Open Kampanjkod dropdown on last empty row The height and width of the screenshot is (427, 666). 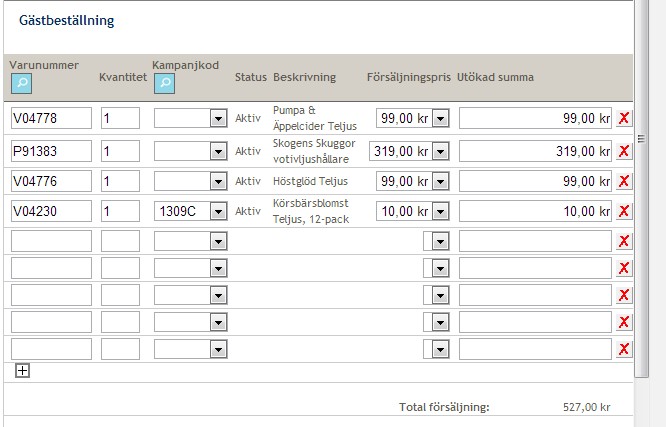coord(218,349)
